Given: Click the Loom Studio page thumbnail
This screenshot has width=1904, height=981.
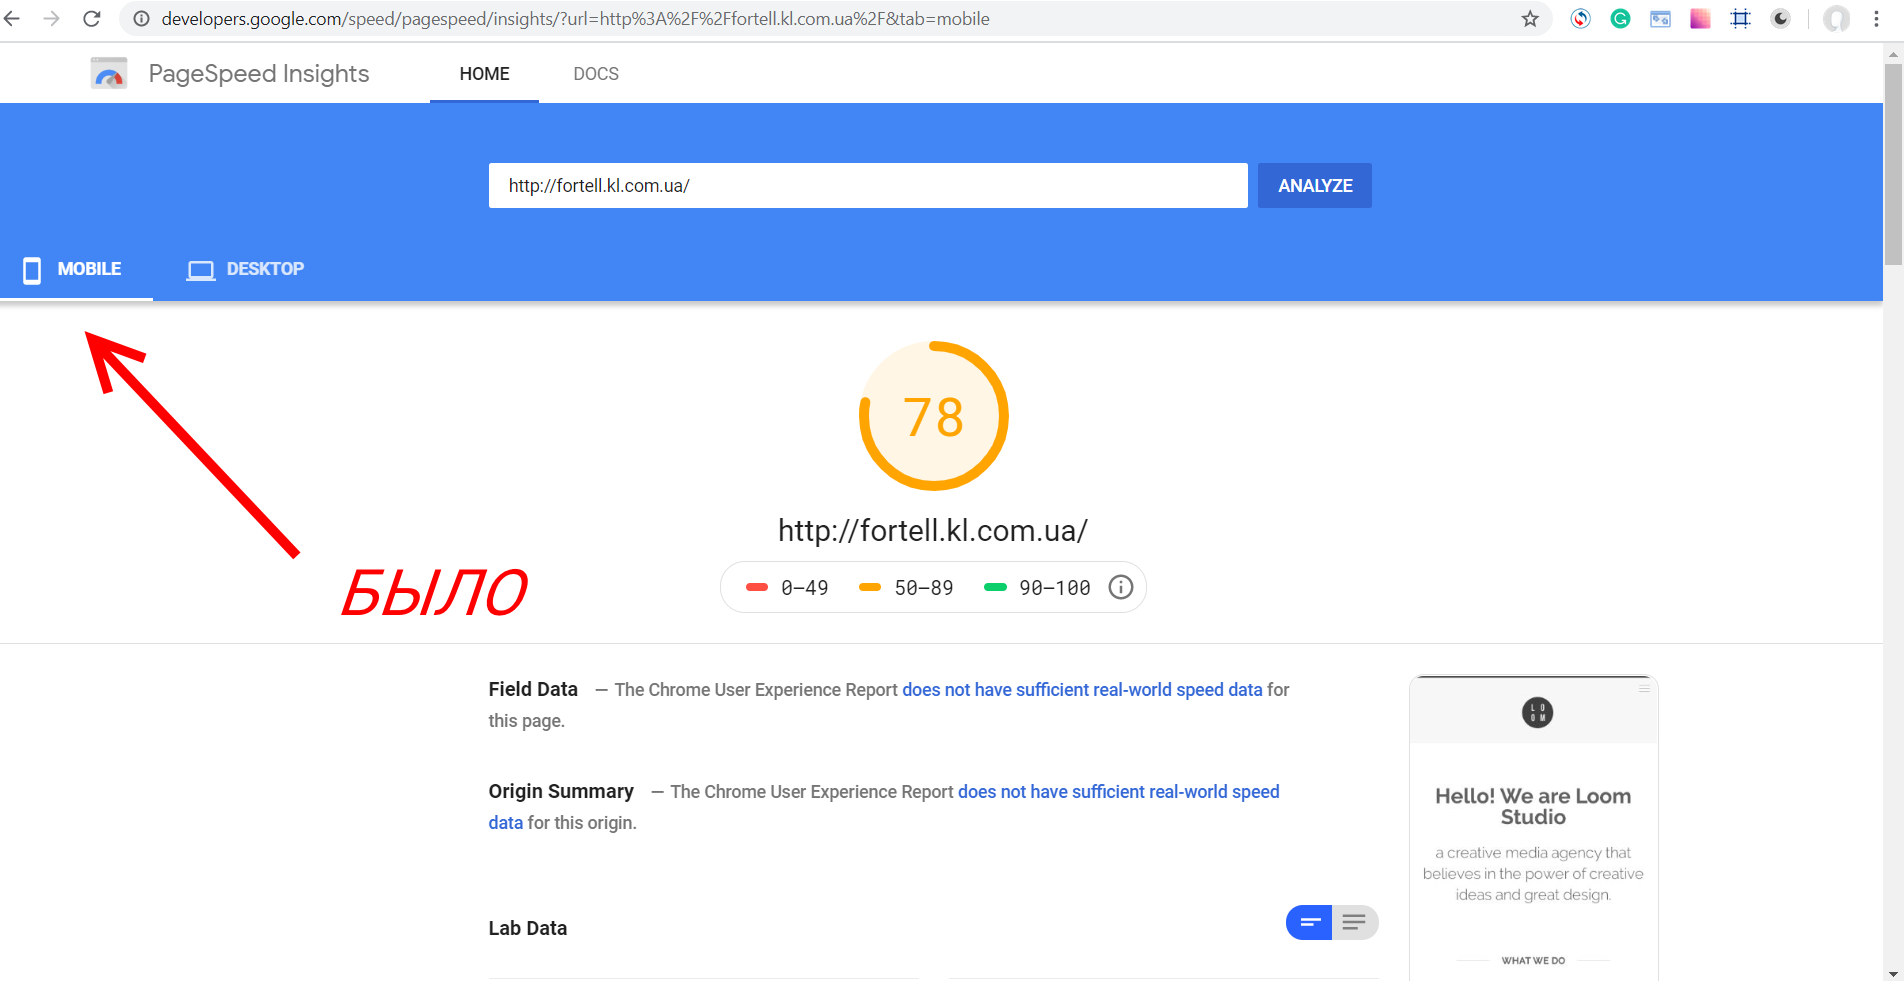Looking at the screenshot, I should click(x=1534, y=828).
